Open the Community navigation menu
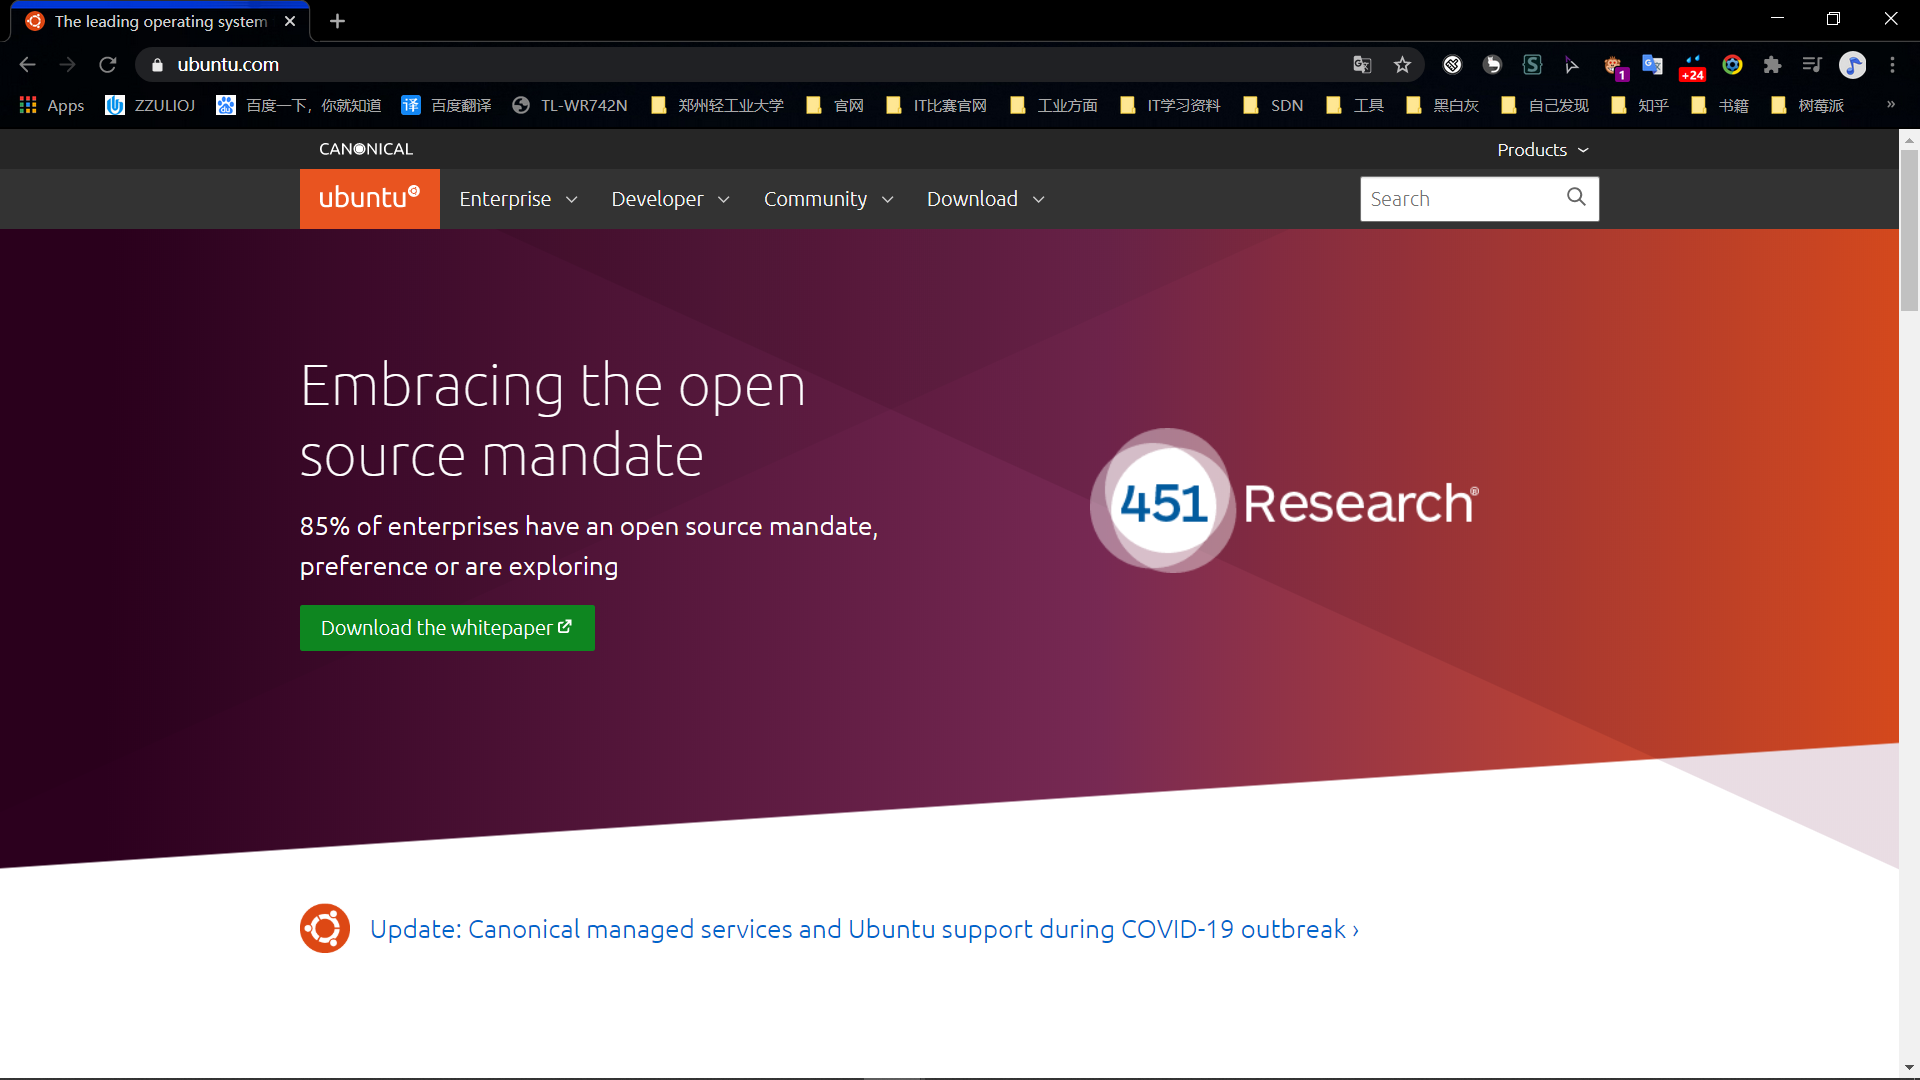1920x1080 pixels. 828,199
